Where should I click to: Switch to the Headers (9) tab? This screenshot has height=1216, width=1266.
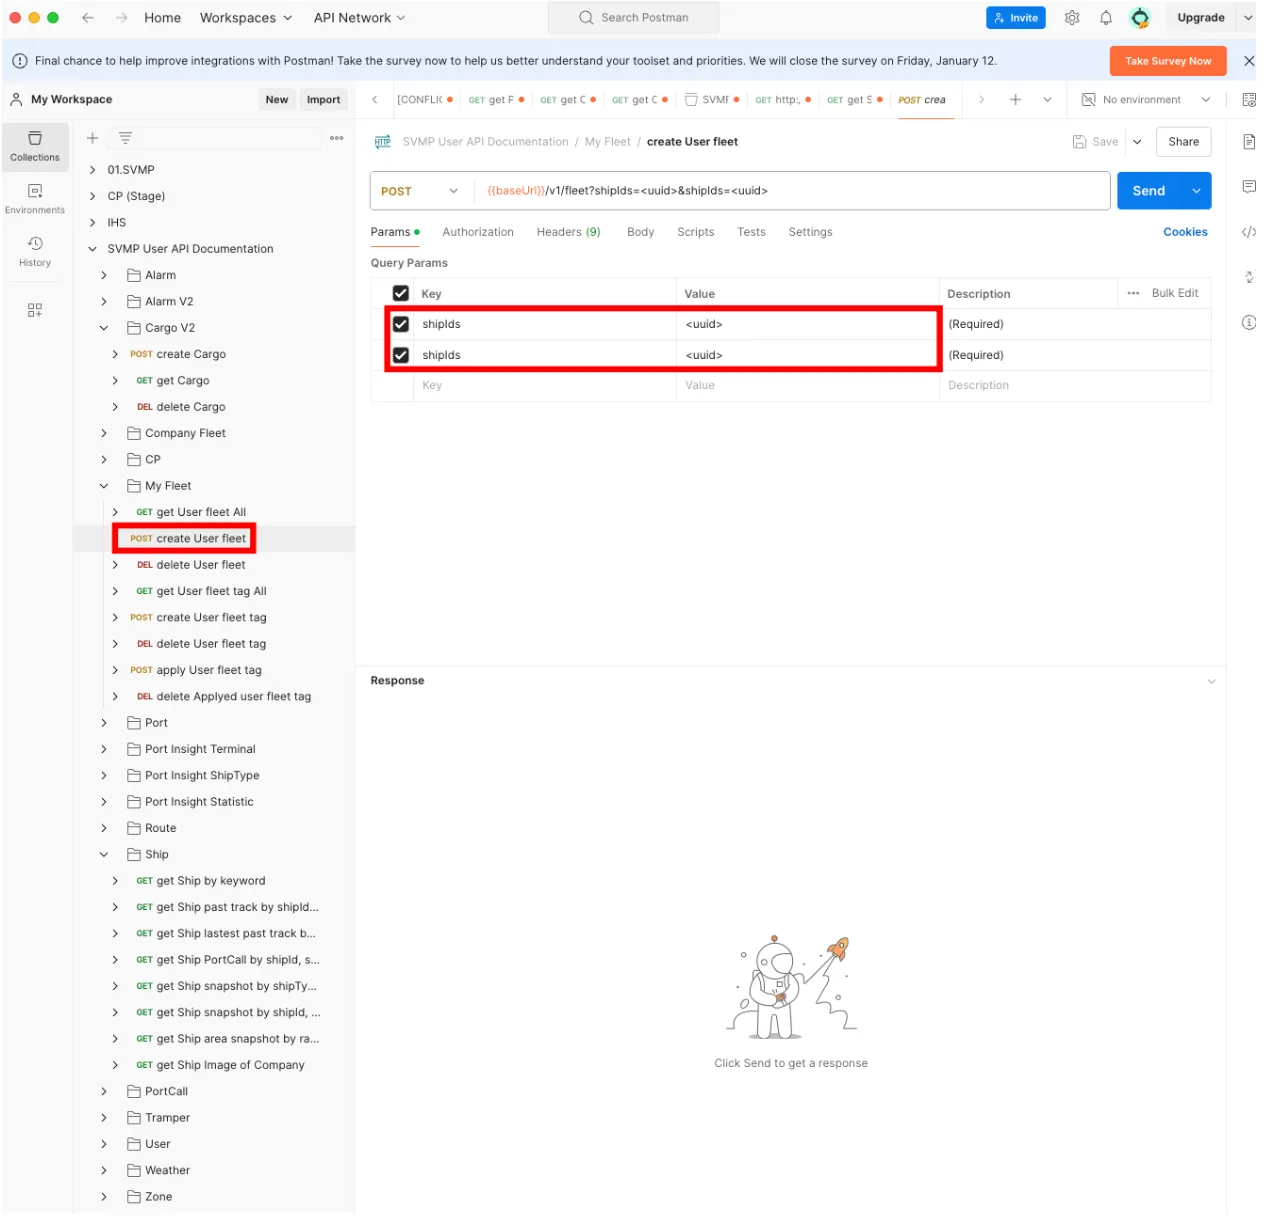coord(568,232)
